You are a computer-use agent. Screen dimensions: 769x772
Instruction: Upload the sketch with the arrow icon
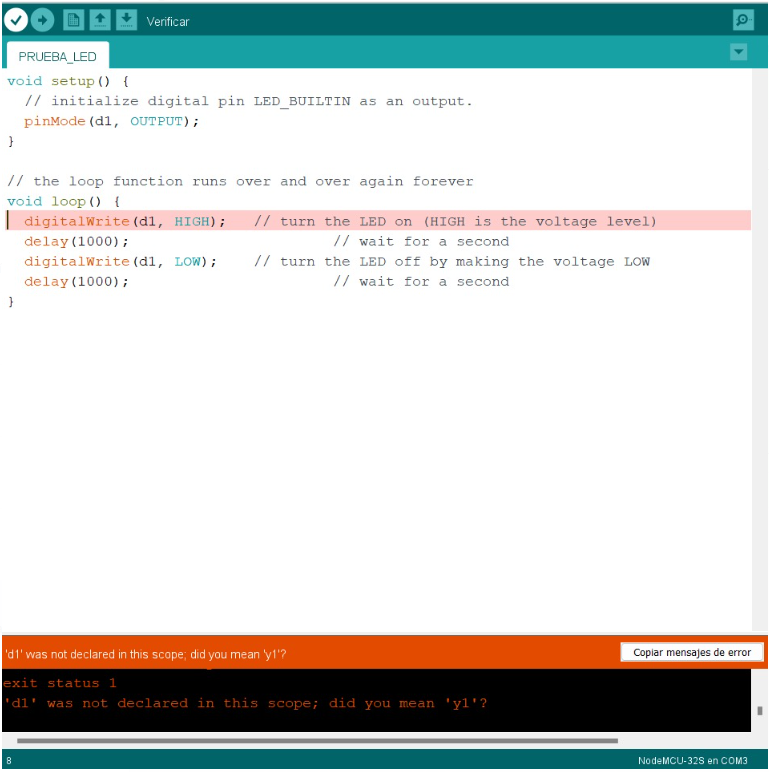[x=42, y=19]
